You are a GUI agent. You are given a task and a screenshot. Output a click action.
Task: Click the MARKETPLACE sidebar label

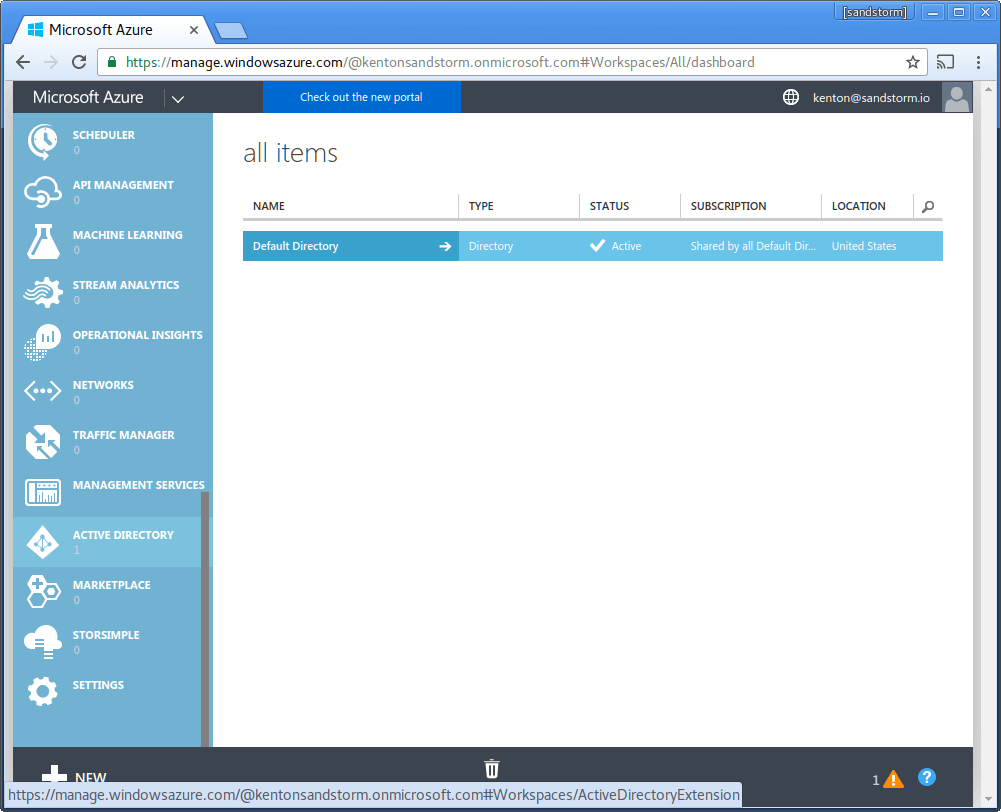(x=112, y=585)
